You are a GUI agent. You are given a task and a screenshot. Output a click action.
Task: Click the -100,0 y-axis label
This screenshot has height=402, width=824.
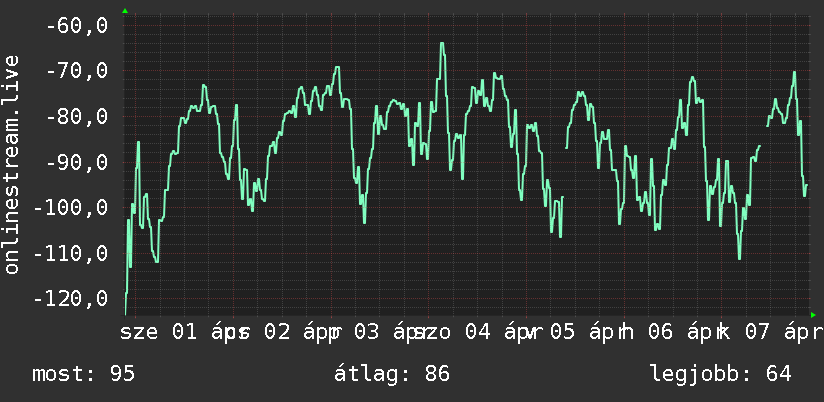71,207
